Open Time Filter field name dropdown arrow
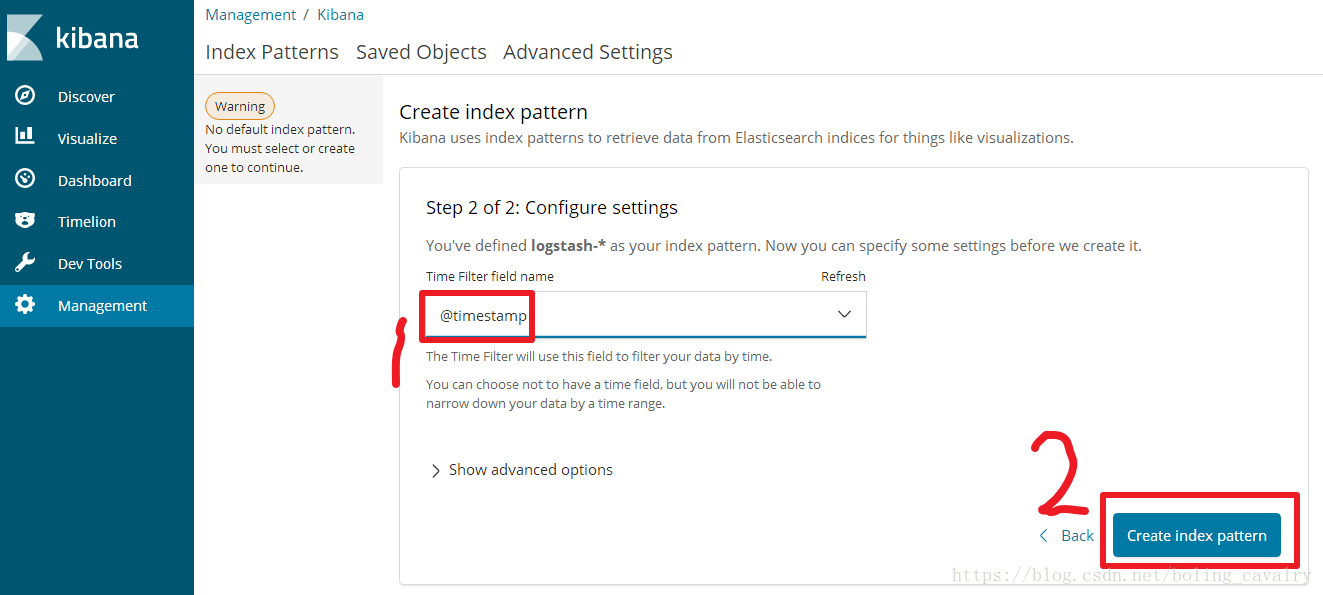This screenshot has height=595, width=1323. [x=844, y=314]
